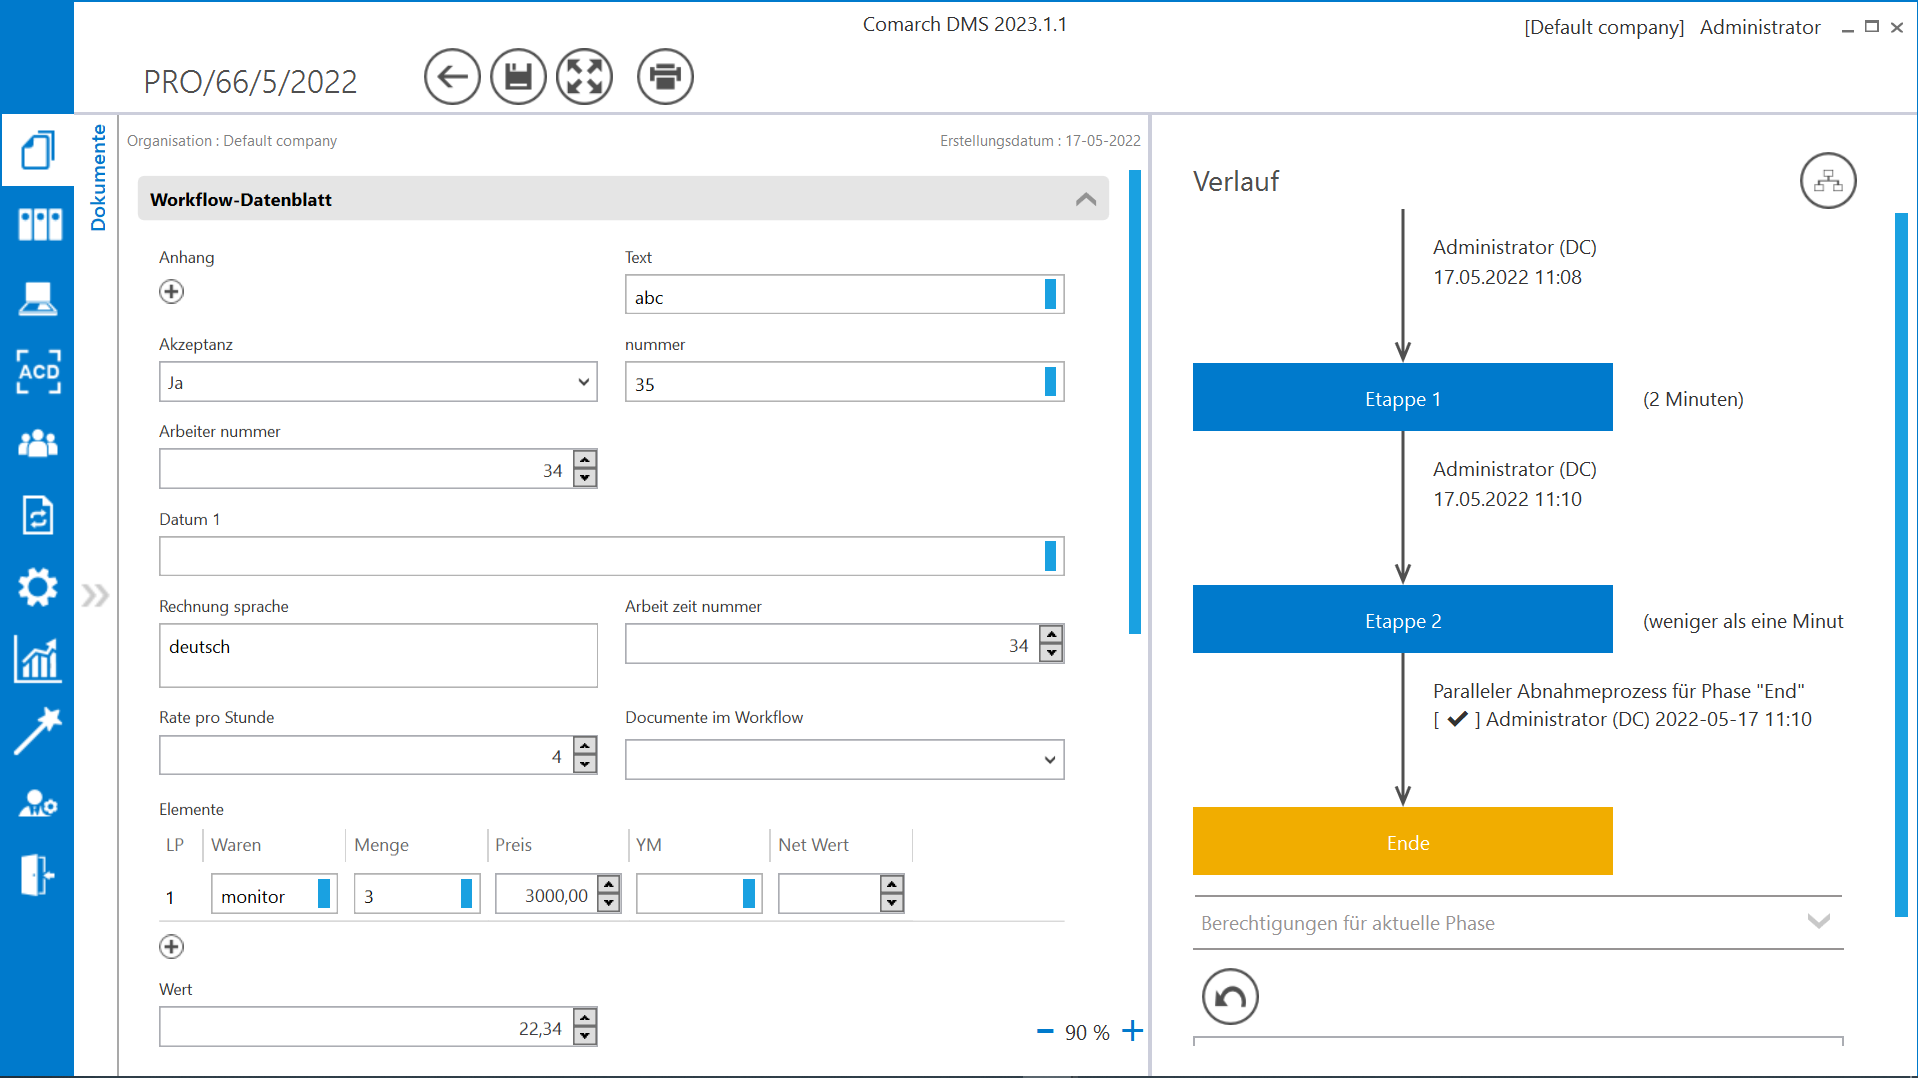
Task: Collapse the Workflow-Datenblatt section
Action: [1086, 199]
